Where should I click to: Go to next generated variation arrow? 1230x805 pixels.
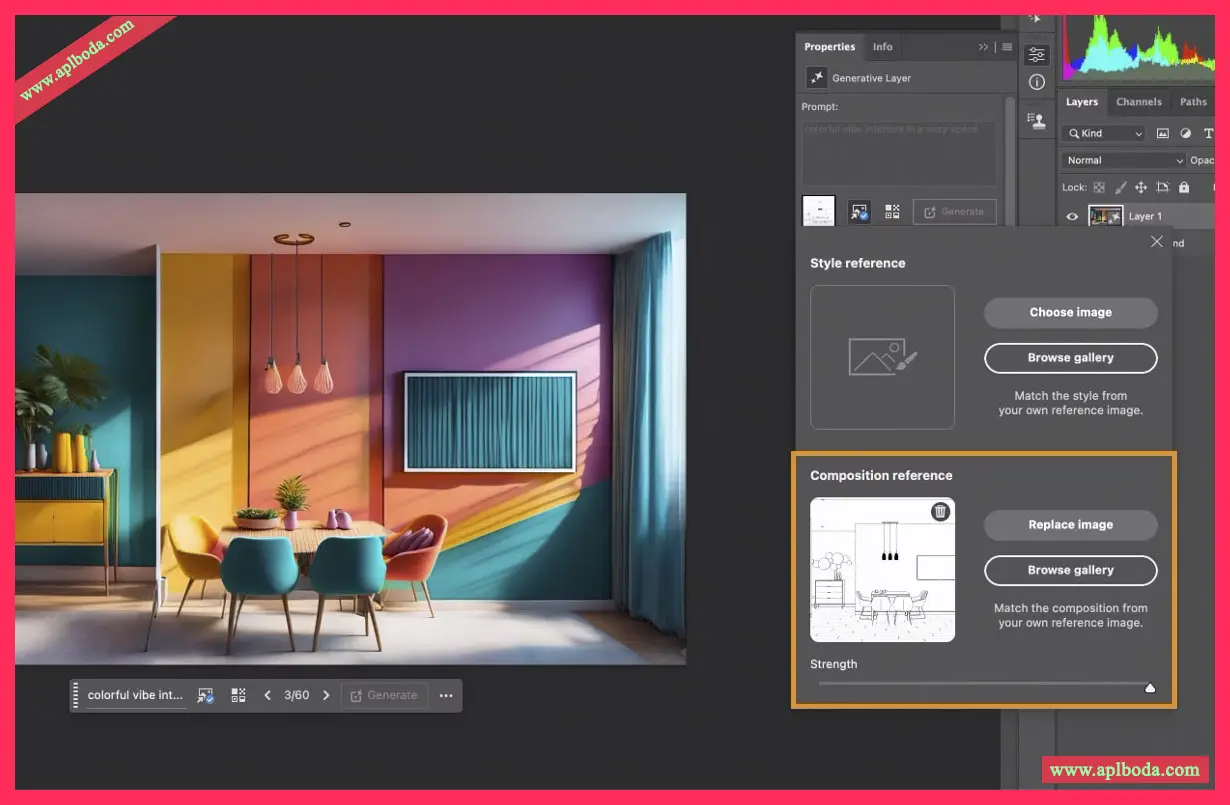(326, 695)
